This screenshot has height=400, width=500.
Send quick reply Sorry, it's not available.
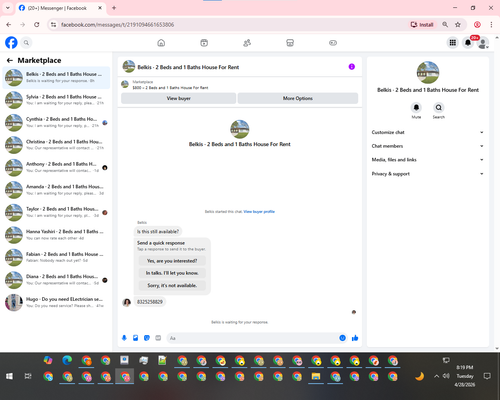(x=172, y=285)
